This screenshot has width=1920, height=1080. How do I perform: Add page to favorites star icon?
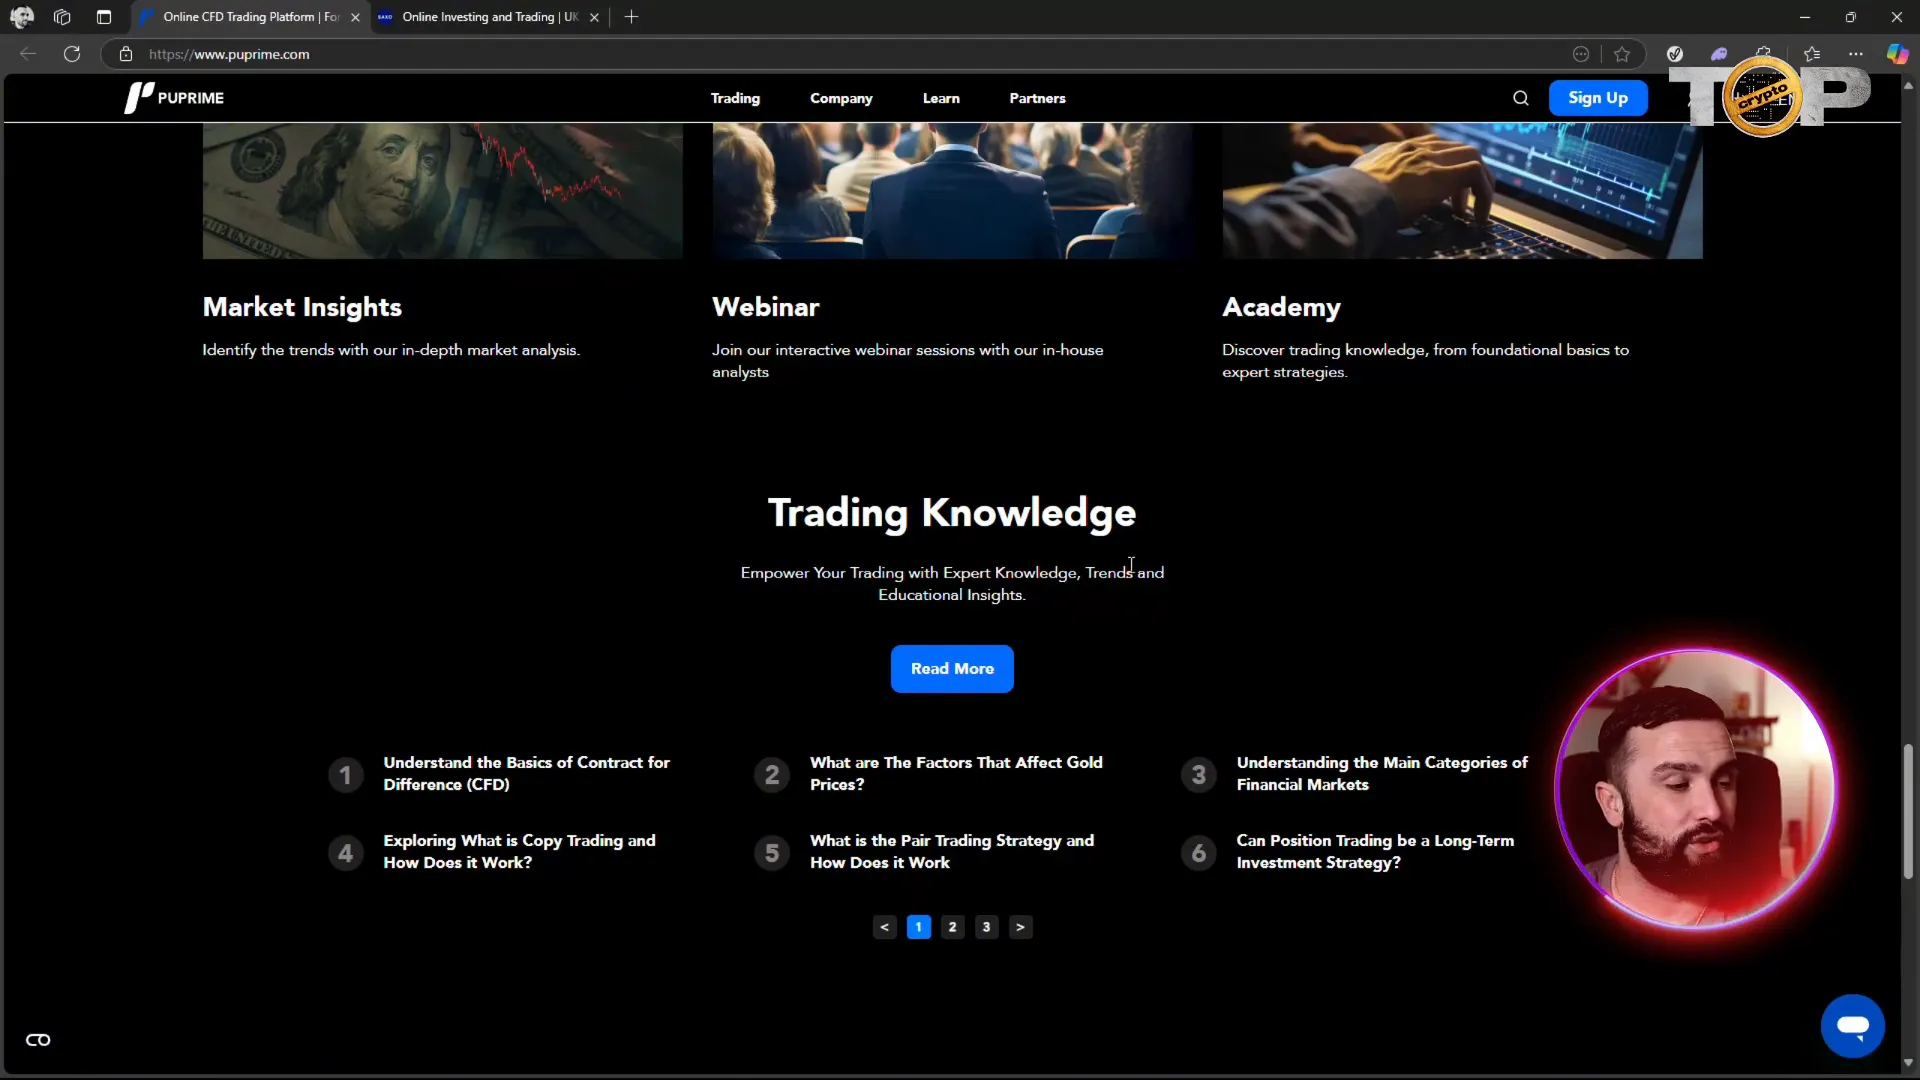point(1622,54)
